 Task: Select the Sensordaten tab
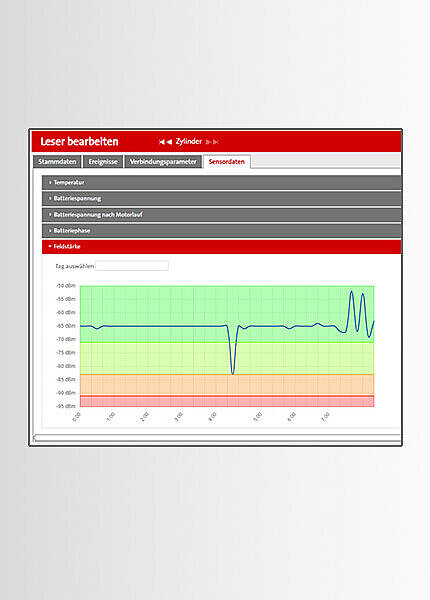click(227, 161)
